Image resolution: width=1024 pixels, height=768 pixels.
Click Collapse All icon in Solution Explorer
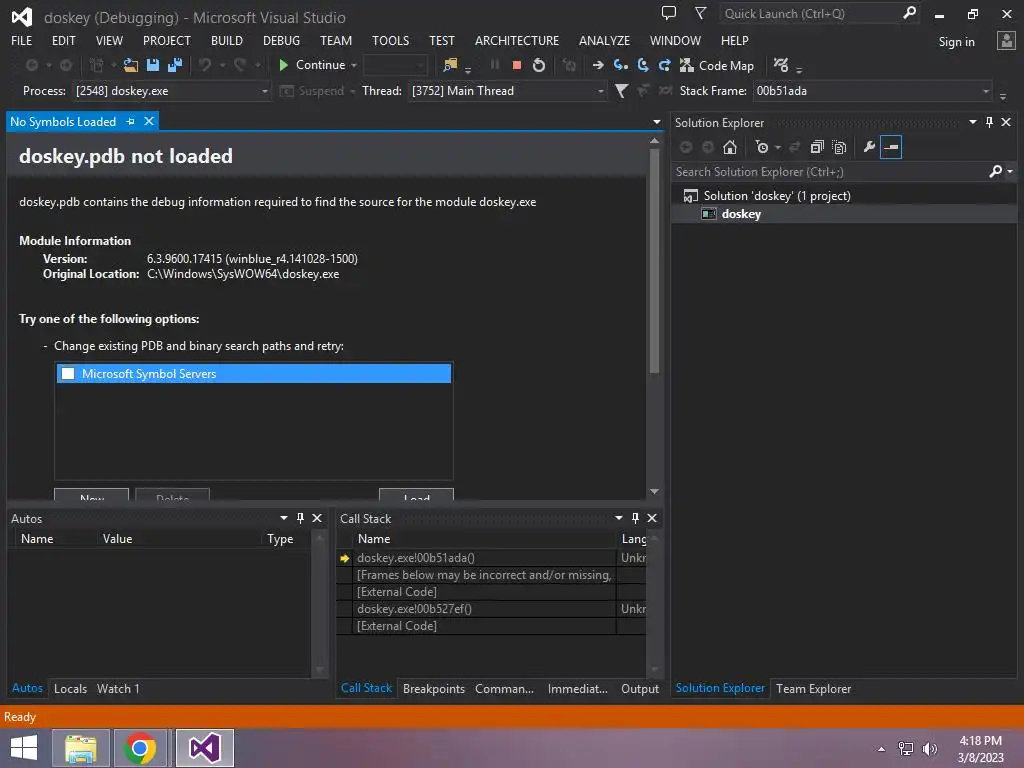(x=817, y=148)
